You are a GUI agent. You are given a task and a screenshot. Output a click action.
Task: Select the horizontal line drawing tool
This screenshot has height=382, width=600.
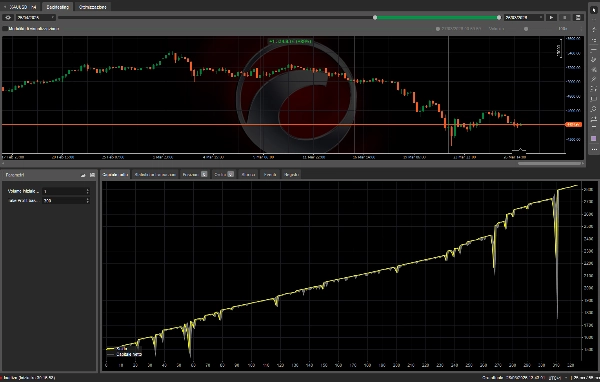coord(594,50)
